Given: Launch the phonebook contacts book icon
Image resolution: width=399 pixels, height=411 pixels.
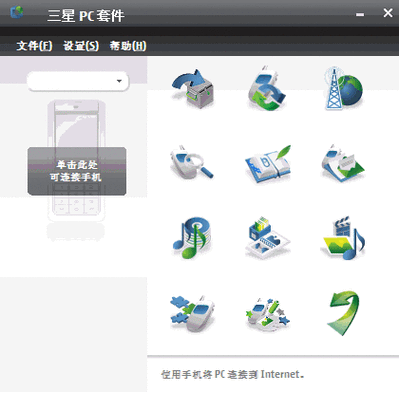Looking at the screenshot, I should [268, 164].
